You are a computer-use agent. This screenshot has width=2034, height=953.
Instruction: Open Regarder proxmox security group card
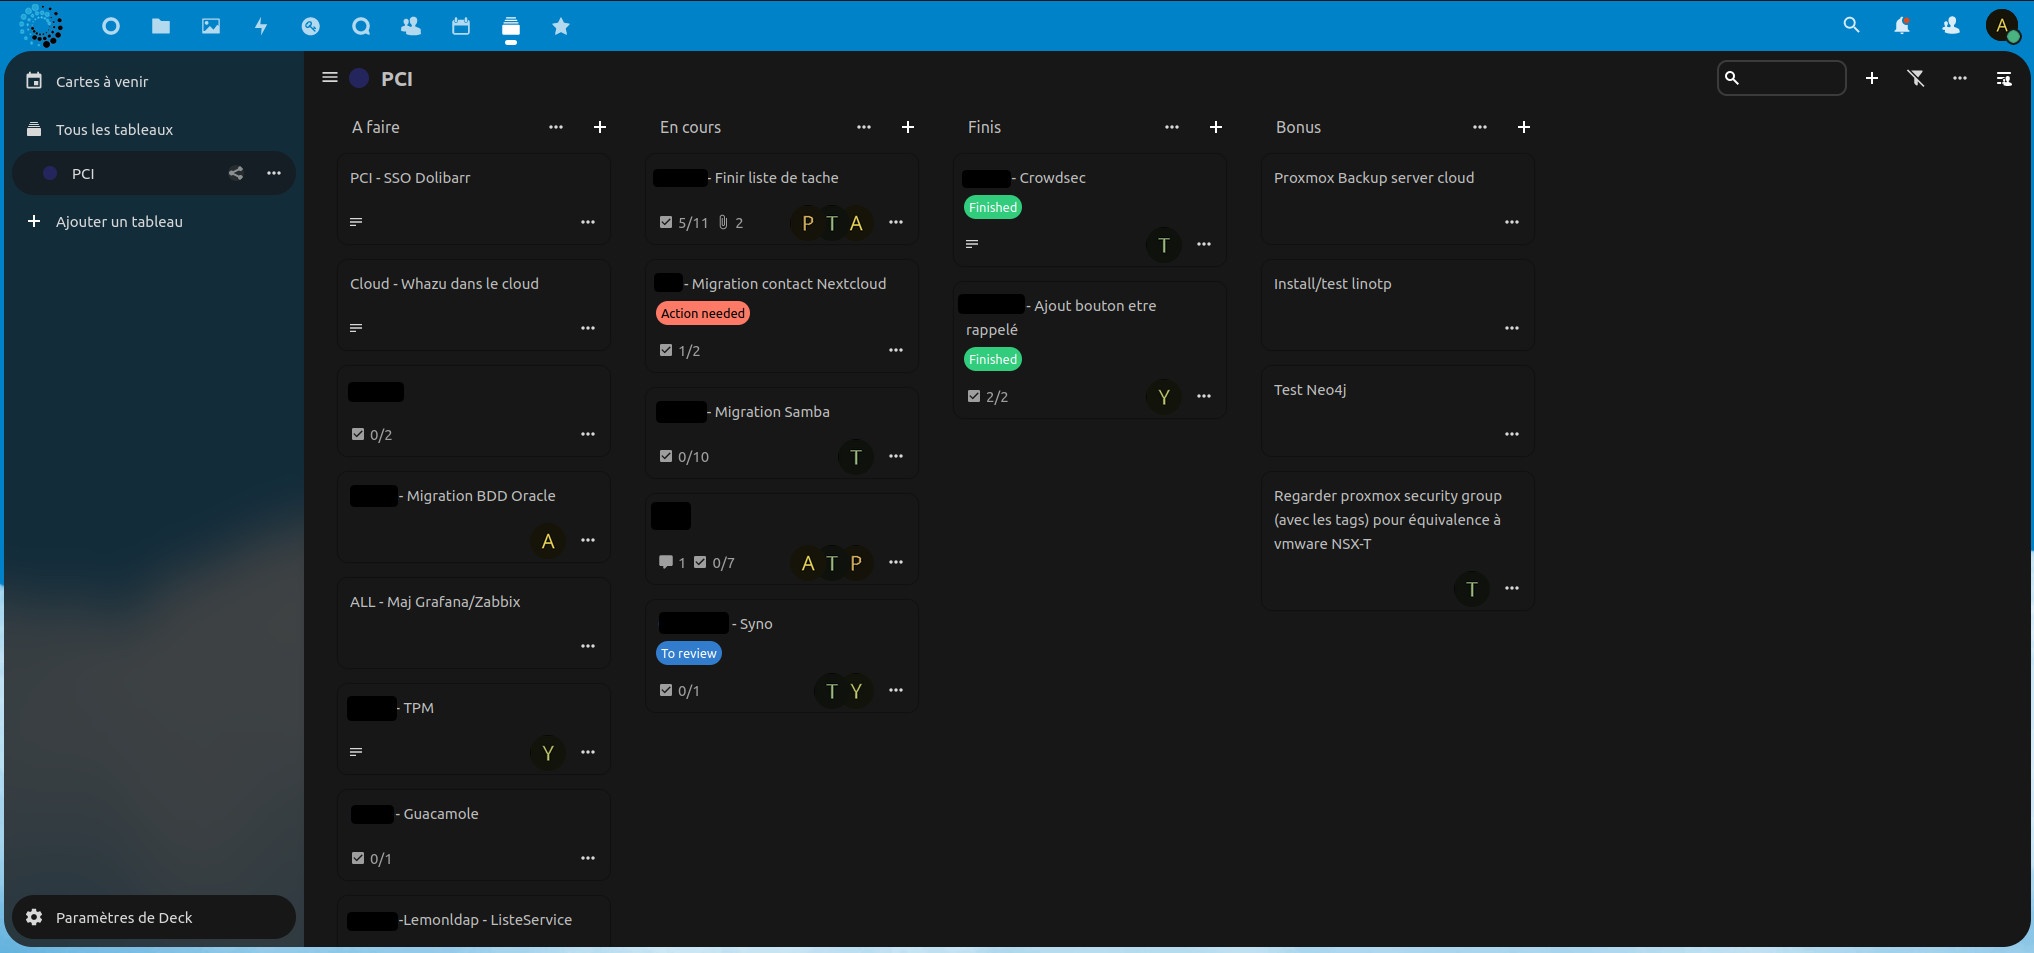click(1398, 541)
